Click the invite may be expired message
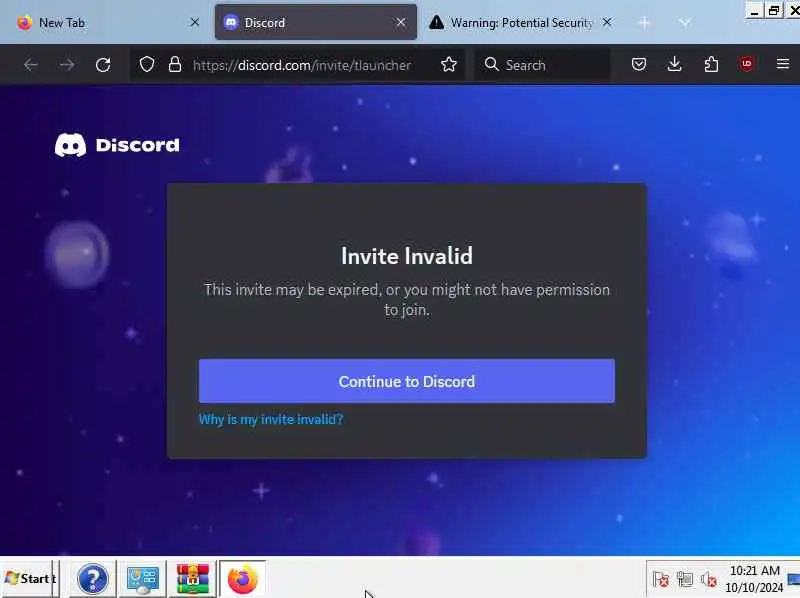800x598 pixels. tap(407, 300)
